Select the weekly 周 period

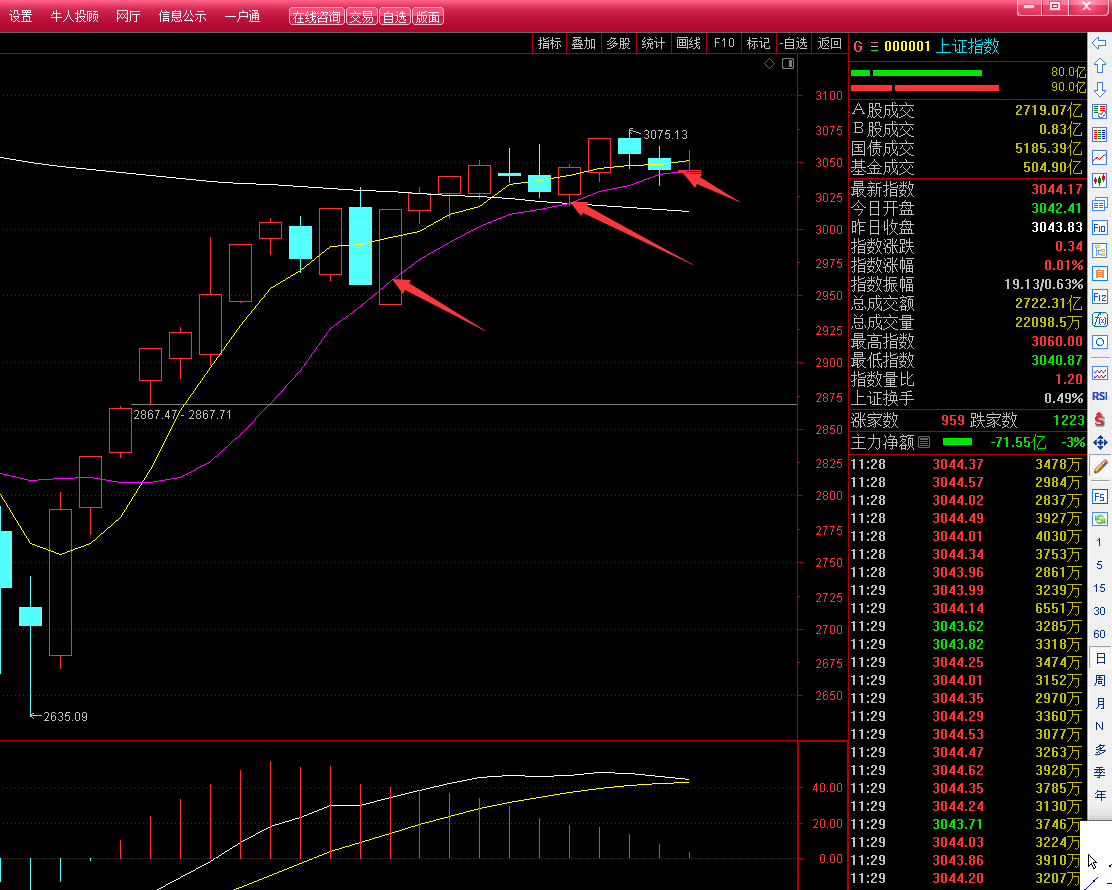pyautogui.click(x=1099, y=681)
